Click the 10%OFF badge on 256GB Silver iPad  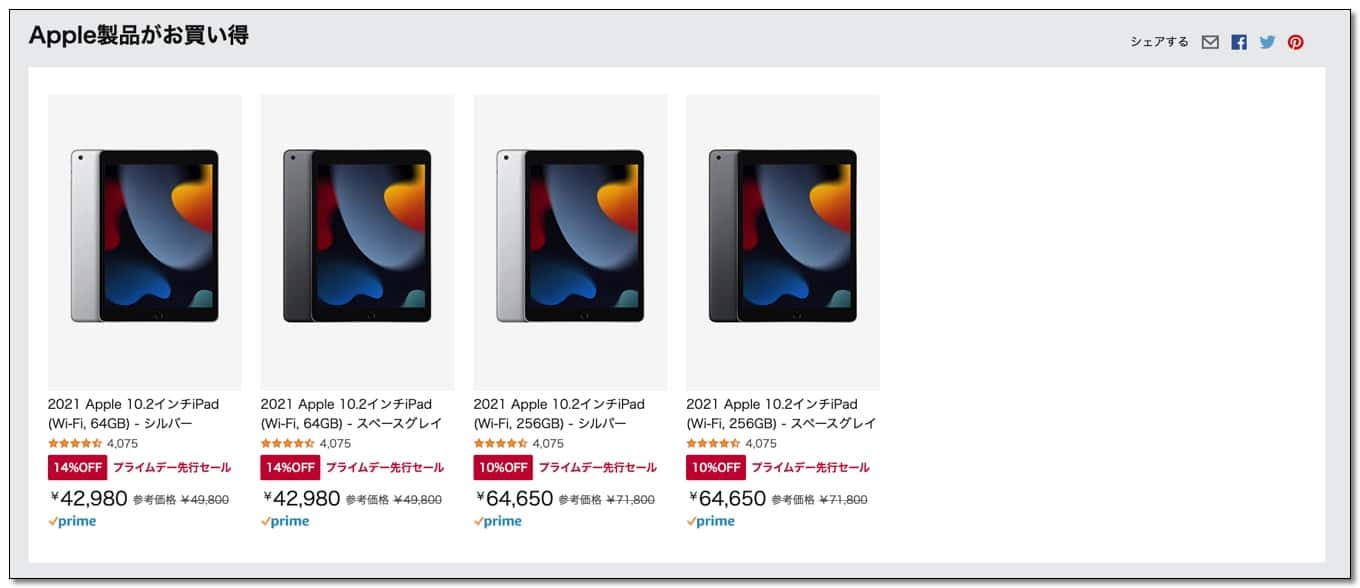click(x=503, y=467)
